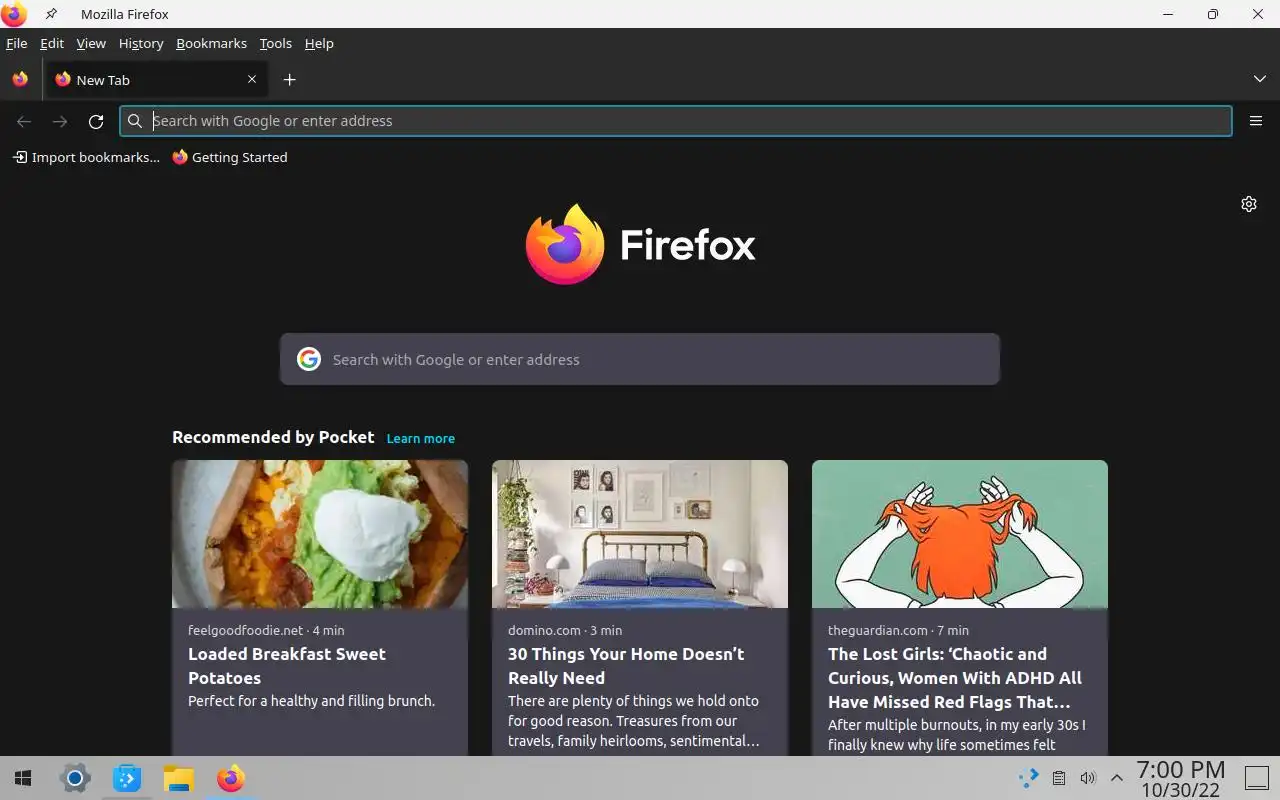The height and width of the screenshot is (800, 1280).
Task: Click the show desktop button
Action: point(1256,778)
